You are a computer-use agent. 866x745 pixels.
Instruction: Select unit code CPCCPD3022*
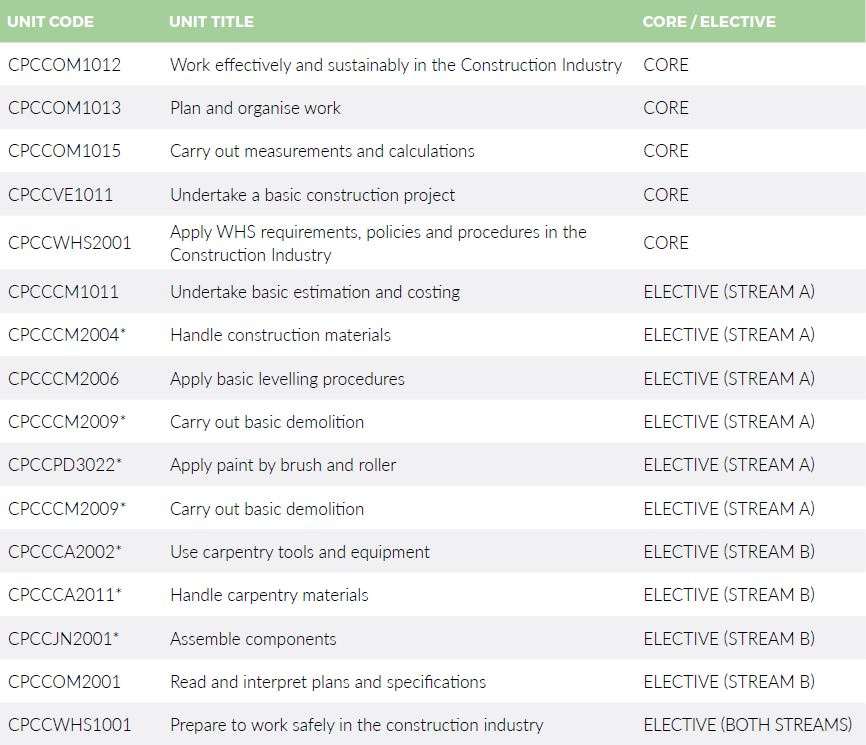click(x=65, y=465)
